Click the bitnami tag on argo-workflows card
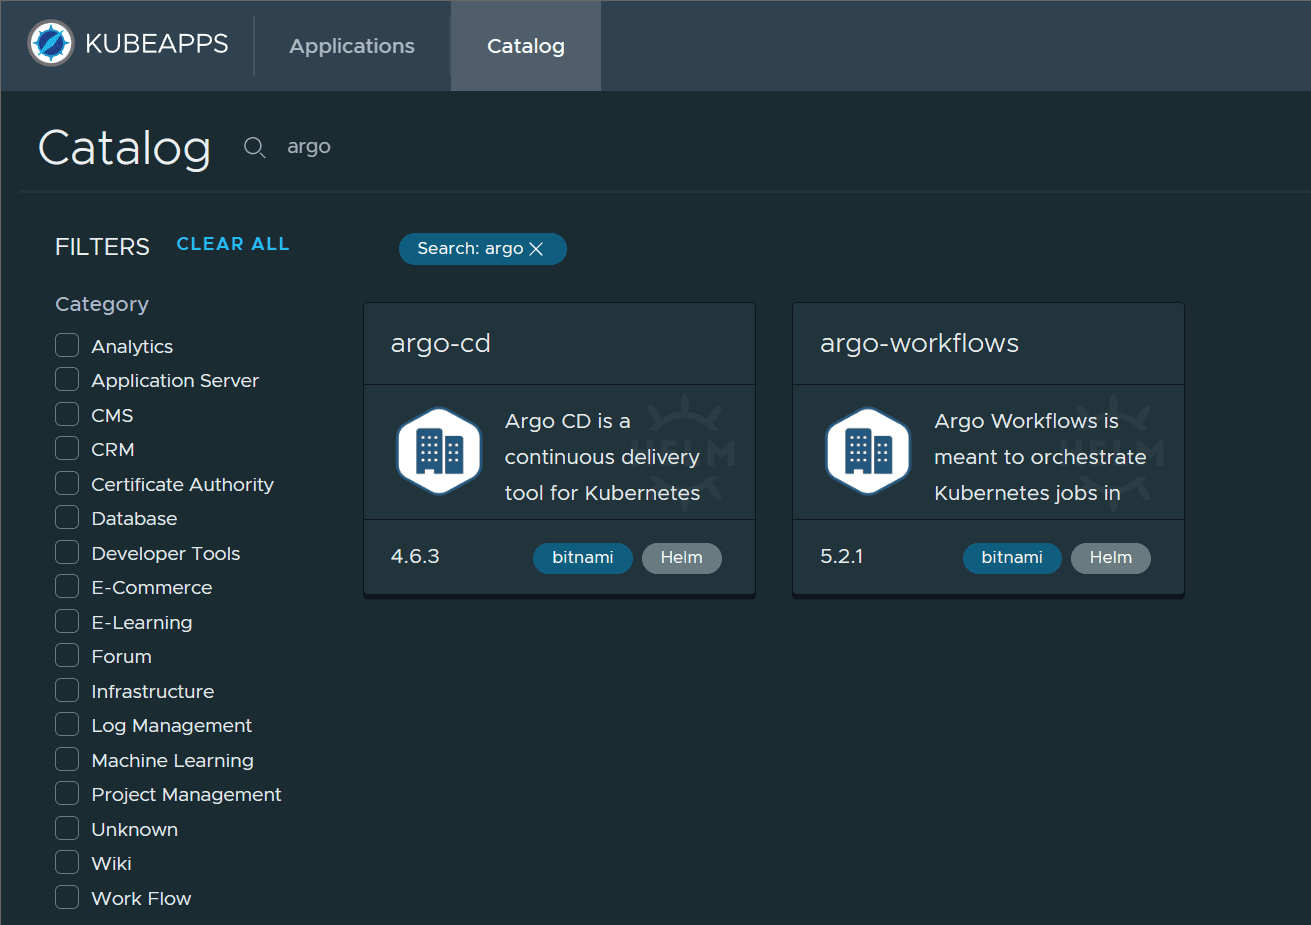1311x925 pixels. 1011,558
